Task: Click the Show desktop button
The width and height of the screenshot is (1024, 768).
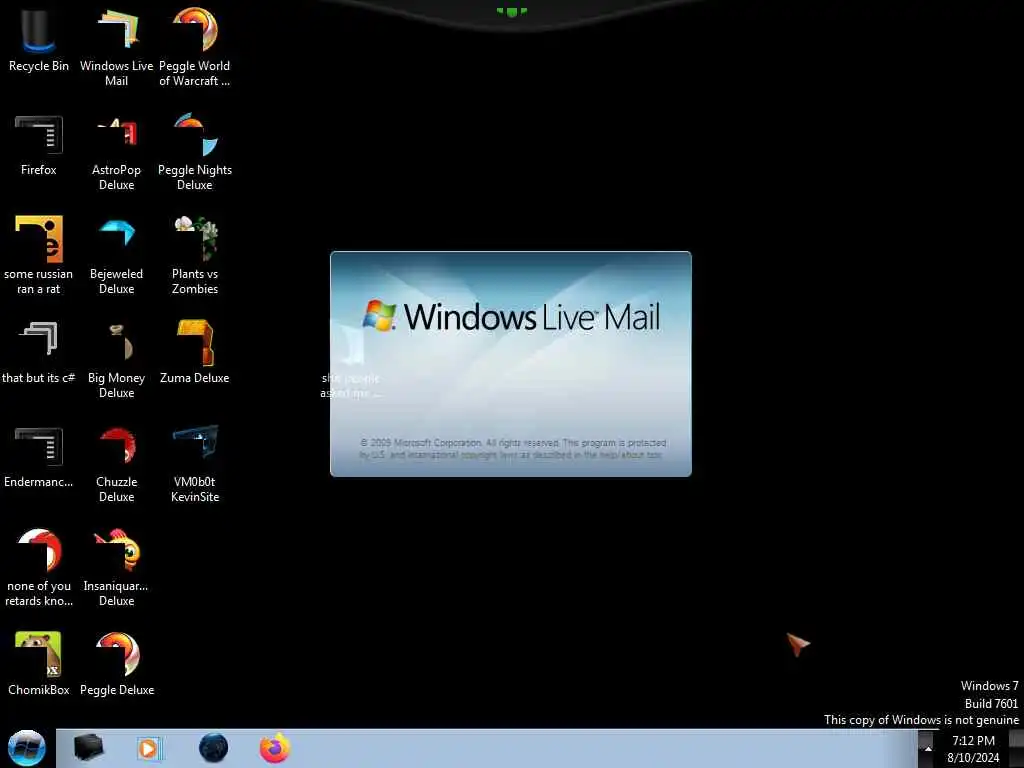Action: coord(1017,749)
